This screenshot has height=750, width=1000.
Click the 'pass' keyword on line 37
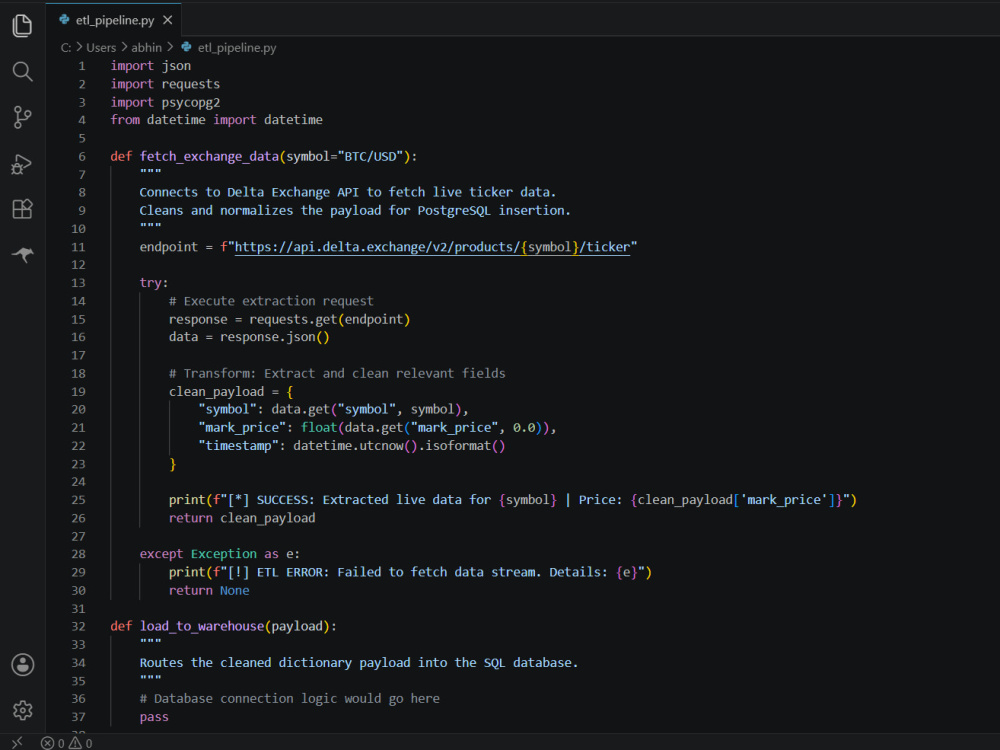pyautogui.click(x=154, y=717)
